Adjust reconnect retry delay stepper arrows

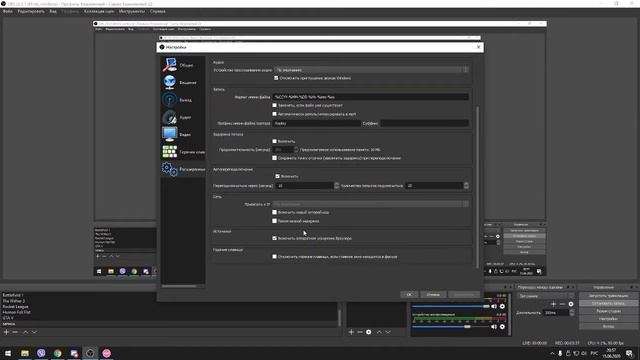pos(336,186)
